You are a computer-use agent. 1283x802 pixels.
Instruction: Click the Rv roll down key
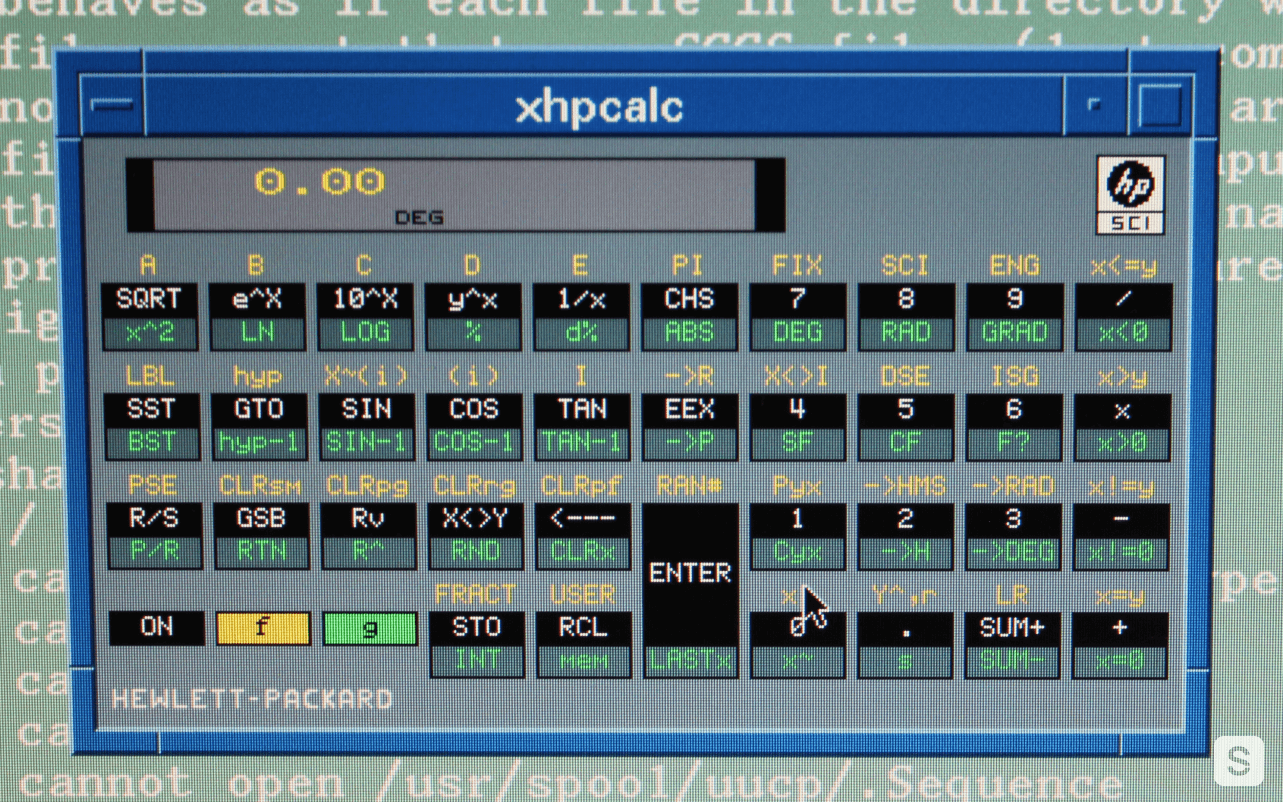pyautogui.click(x=369, y=536)
